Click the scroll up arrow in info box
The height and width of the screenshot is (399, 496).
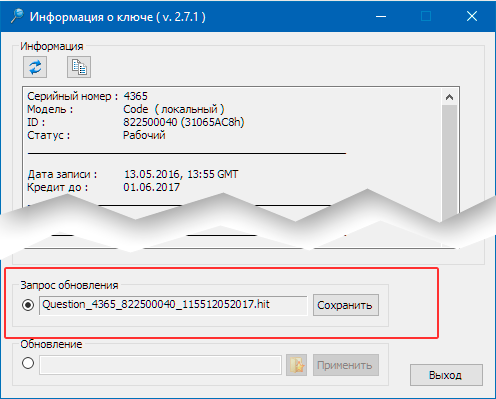[449, 97]
